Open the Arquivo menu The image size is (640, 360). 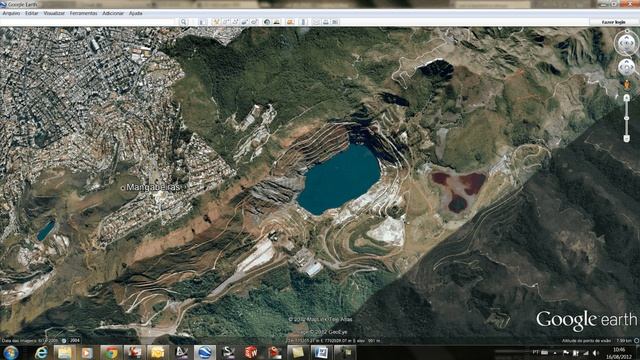tap(11, 13)
